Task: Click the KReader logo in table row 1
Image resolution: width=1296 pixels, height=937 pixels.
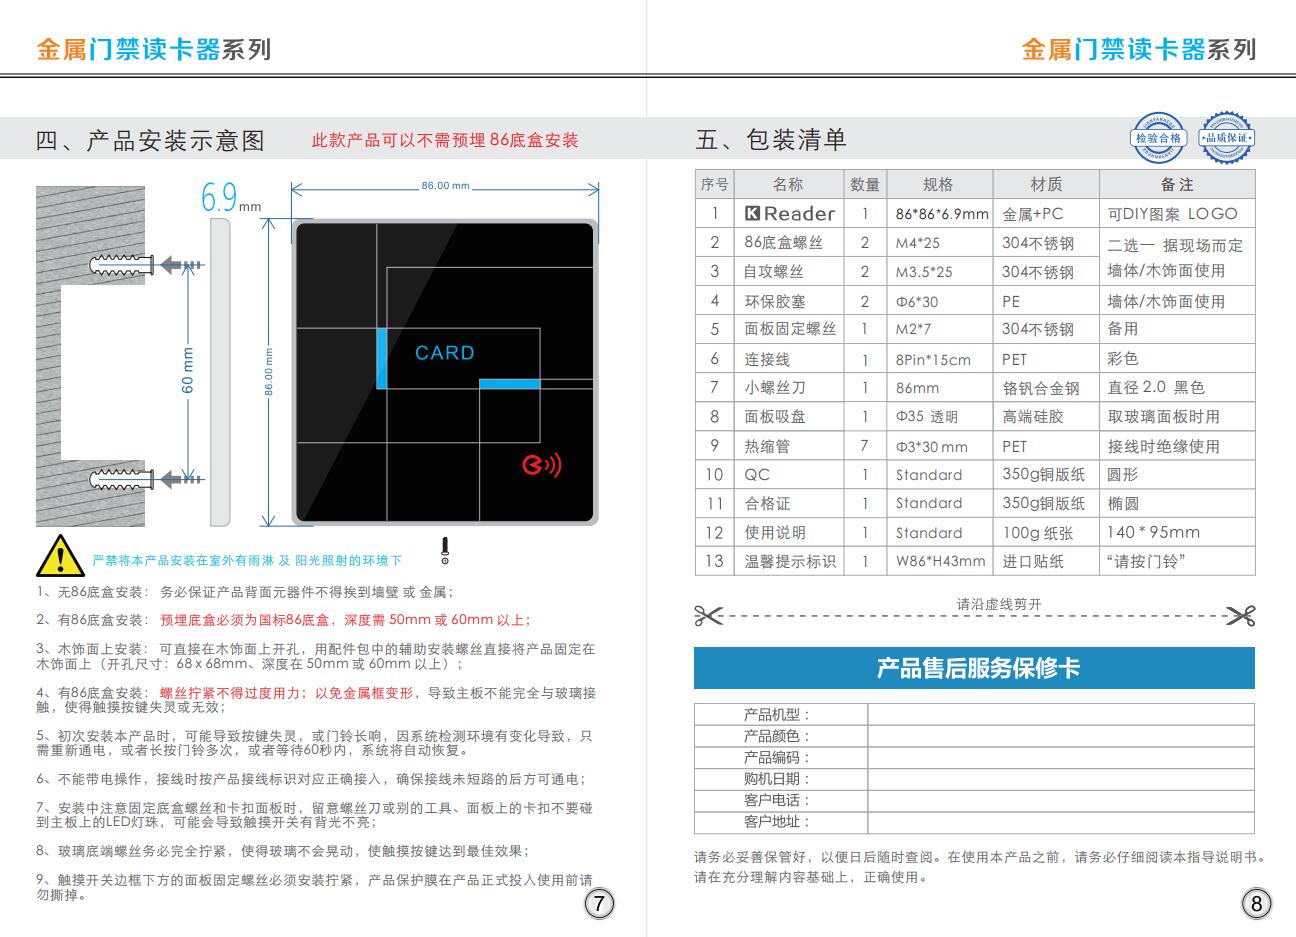Action: (x=790, y=213)
